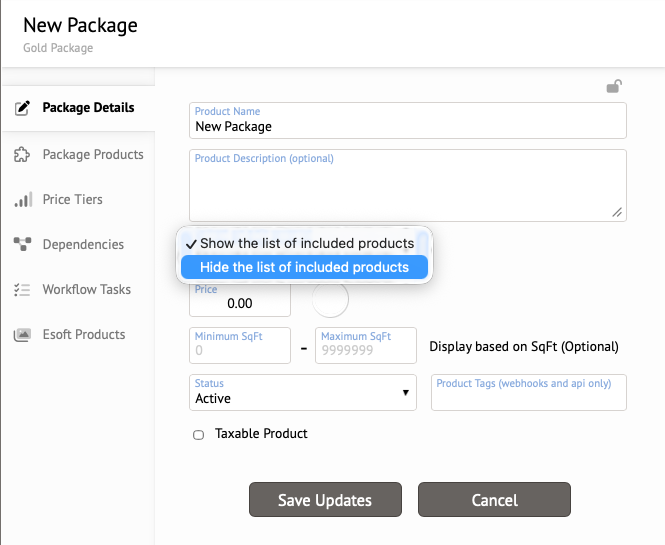
Task: Click the Status dropdown arrow
Action: point(406,392)
